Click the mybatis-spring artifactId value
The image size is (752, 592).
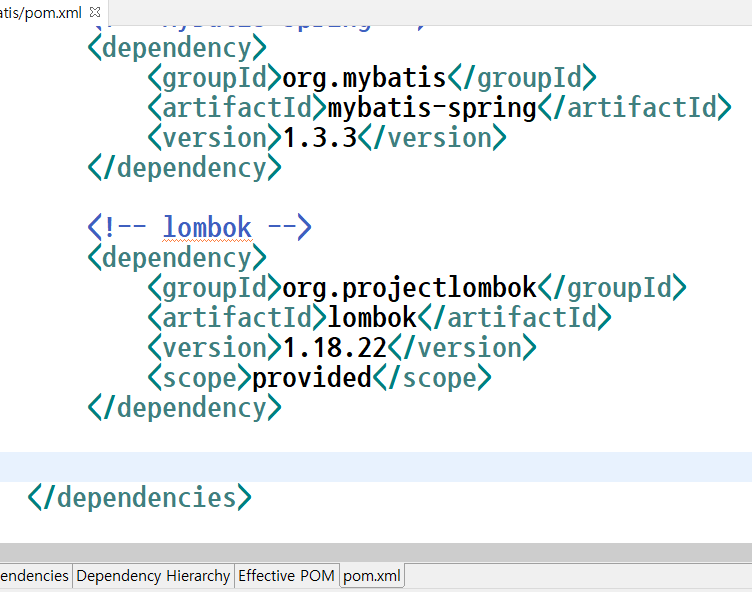(x=432, y=108)
